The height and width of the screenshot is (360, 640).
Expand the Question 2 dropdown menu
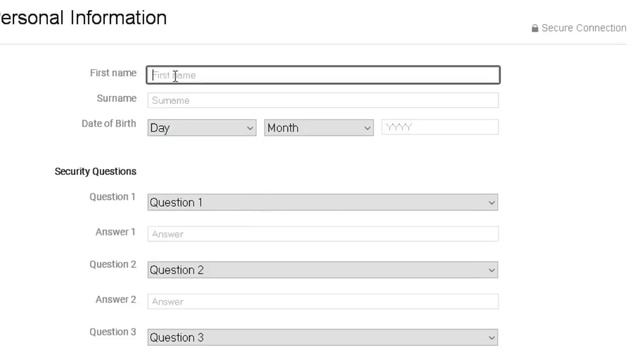(322, 270)
